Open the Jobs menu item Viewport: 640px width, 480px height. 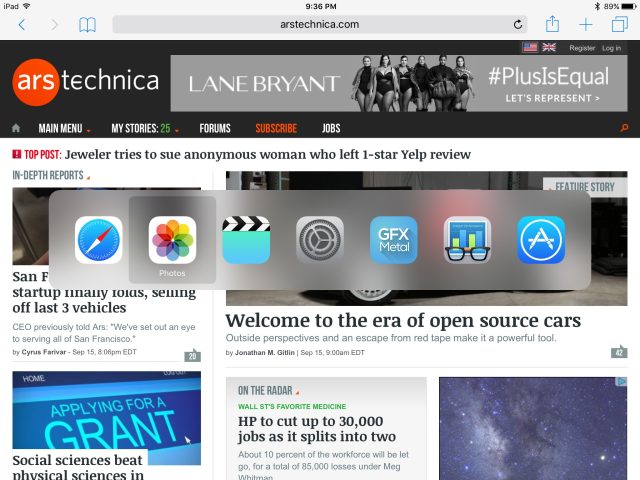tap(331, 129)
